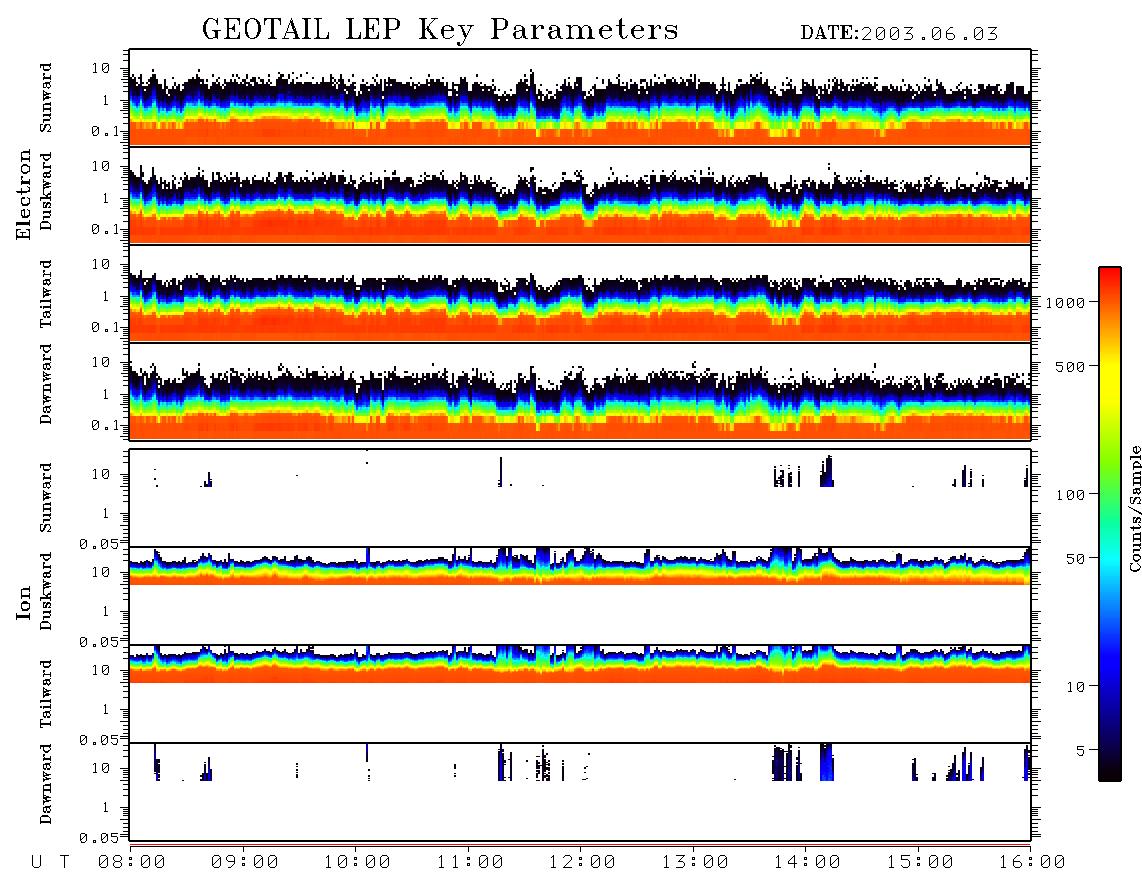Click the Ion Sunward panel label
Image resolution: width=1142 pixels, height=880 pixels.
[46, 498]
